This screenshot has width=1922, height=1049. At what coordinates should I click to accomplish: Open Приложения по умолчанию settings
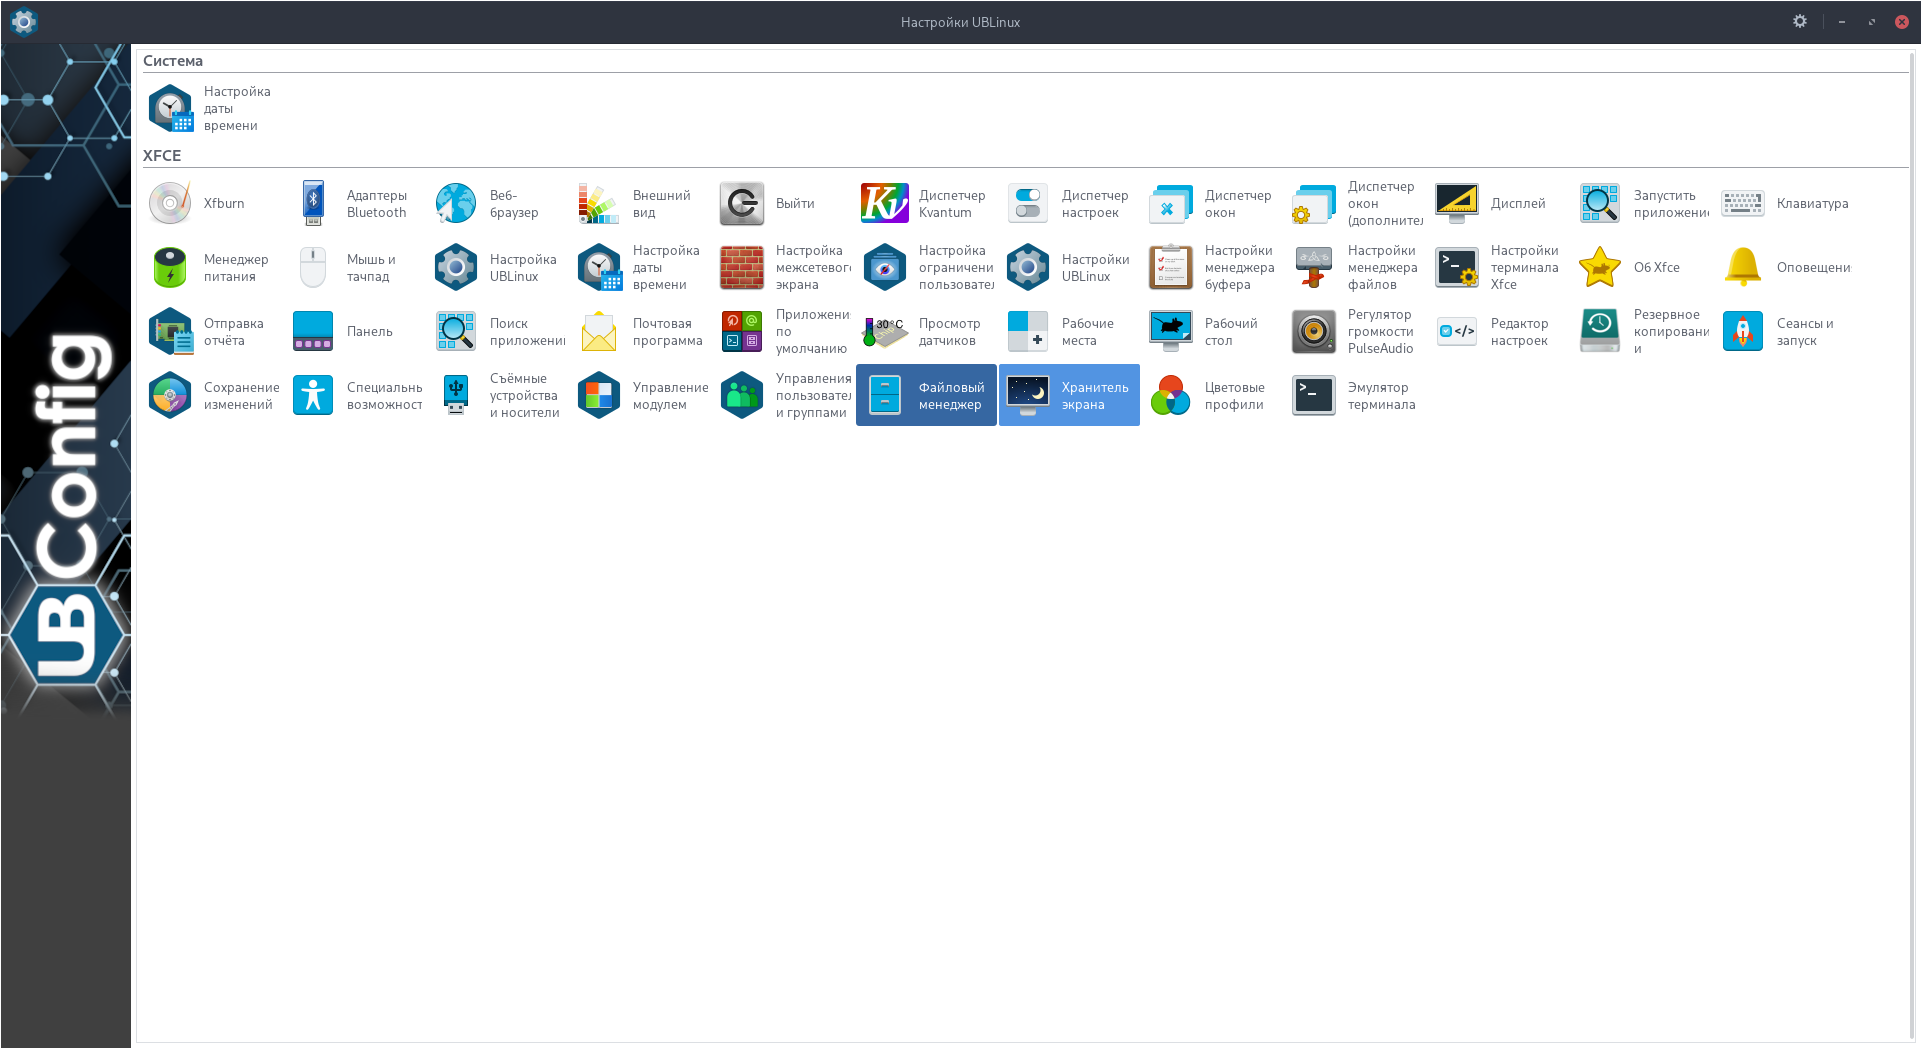[x=784, y=332]
